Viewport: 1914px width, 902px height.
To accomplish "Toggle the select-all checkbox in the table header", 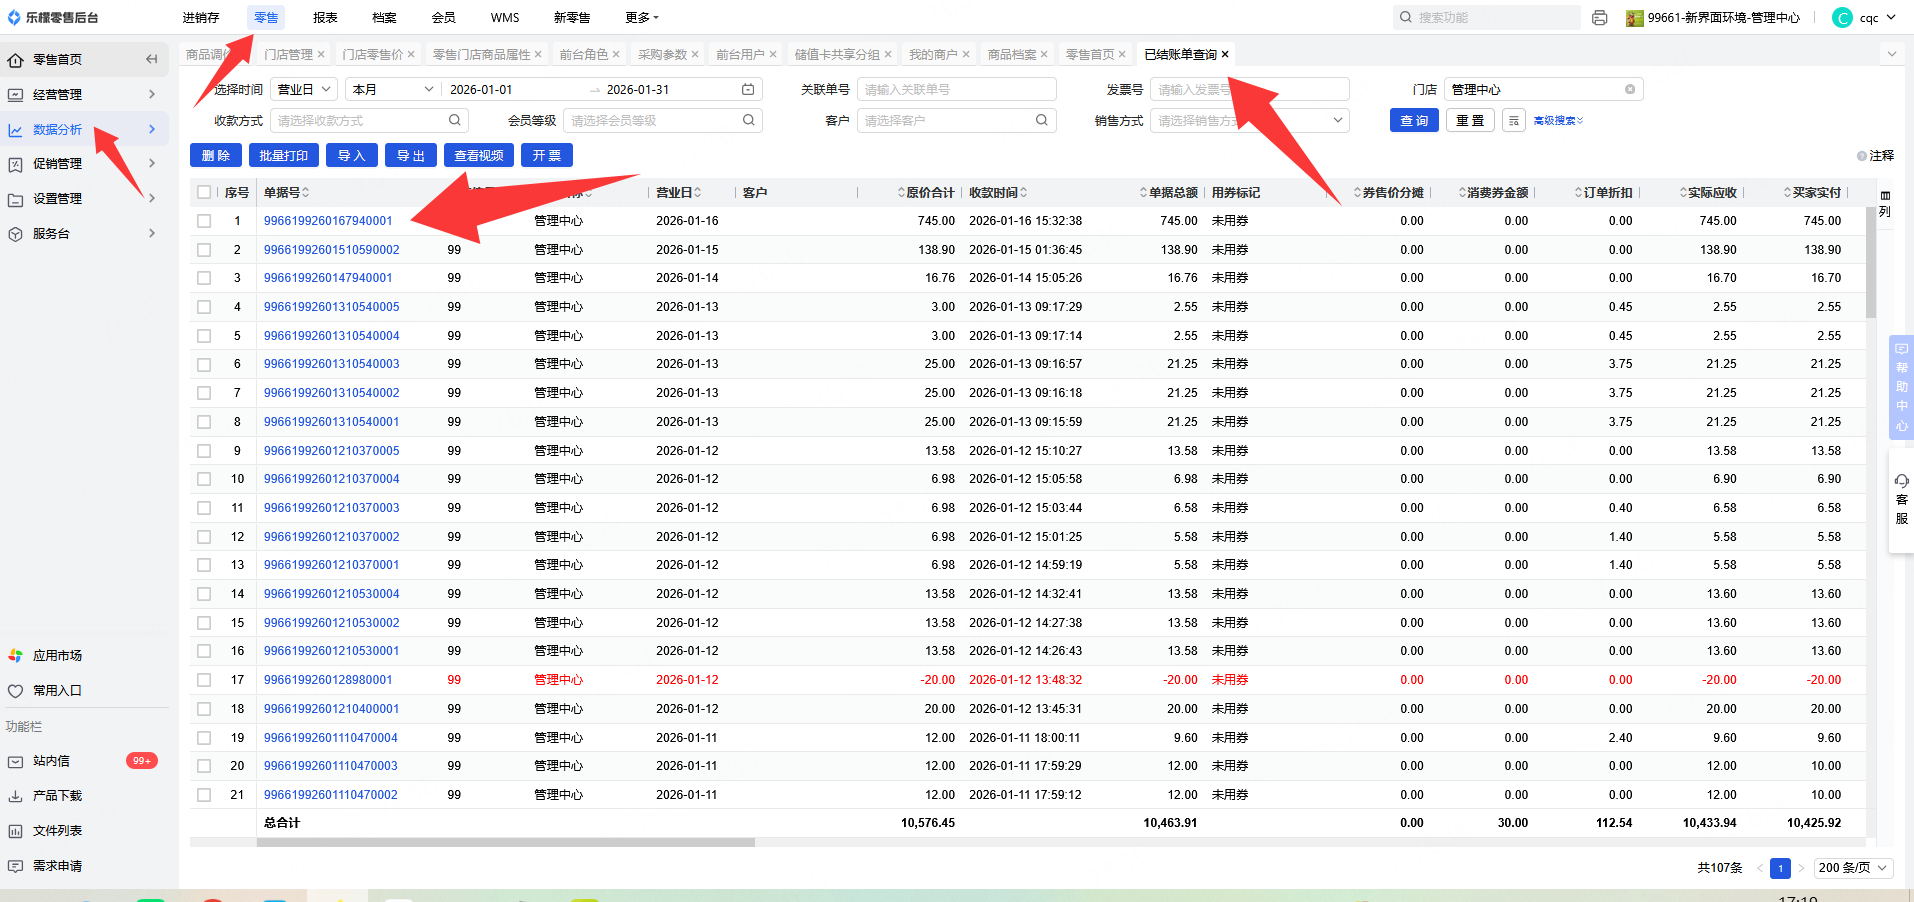I will tap(204, 193).
